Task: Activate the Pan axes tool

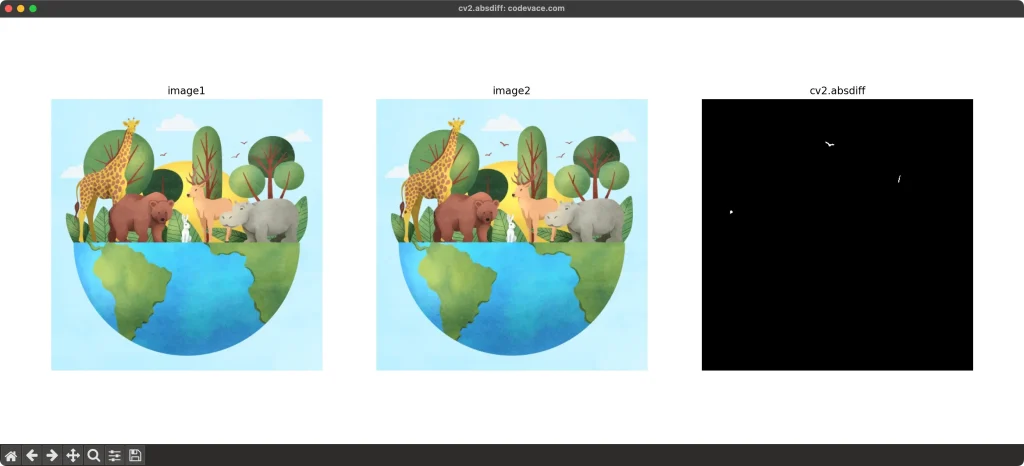Action: coord(73,455)
